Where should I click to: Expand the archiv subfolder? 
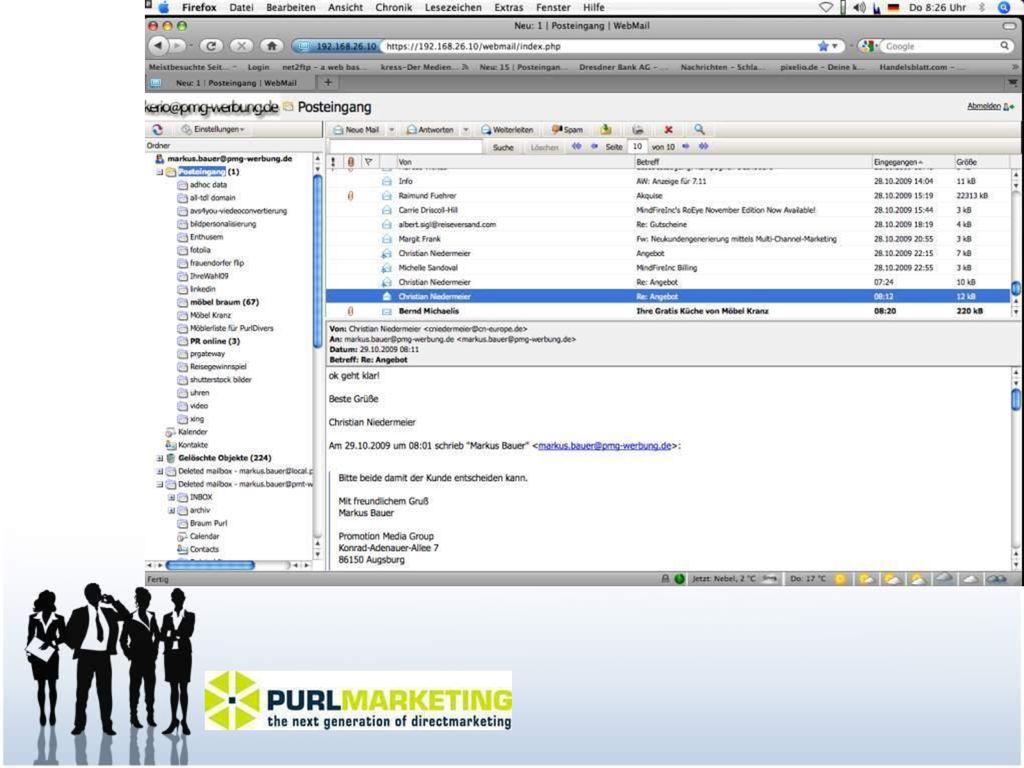[172, 511]
